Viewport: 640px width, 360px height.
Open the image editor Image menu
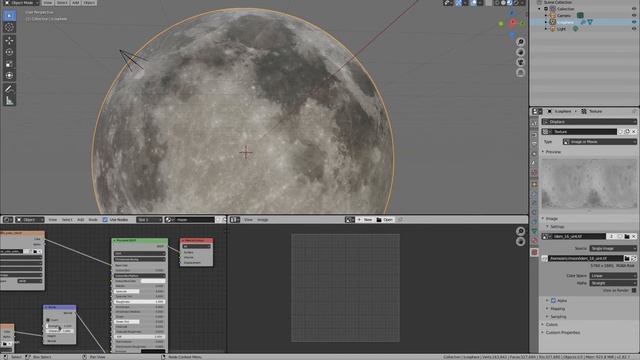(263, 220)
